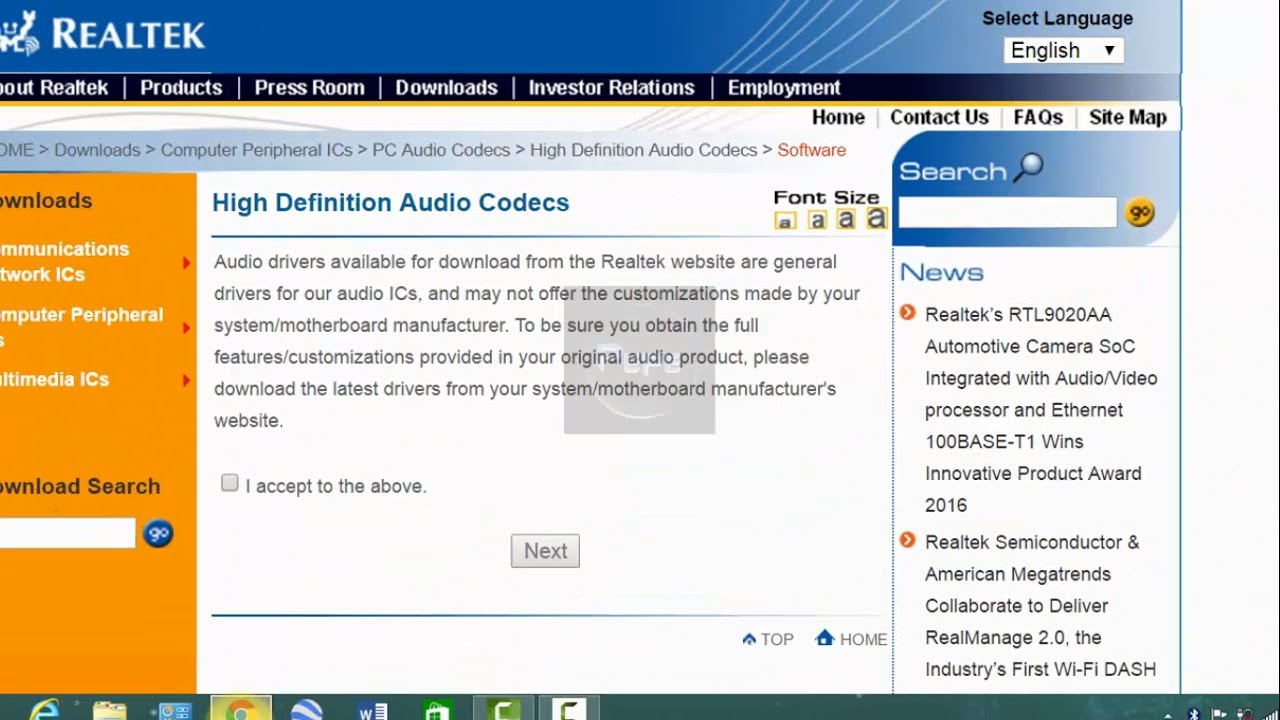Click the home house icon near HOME
This screenshot has height=720, width=1280.
[x=825, y=637]
